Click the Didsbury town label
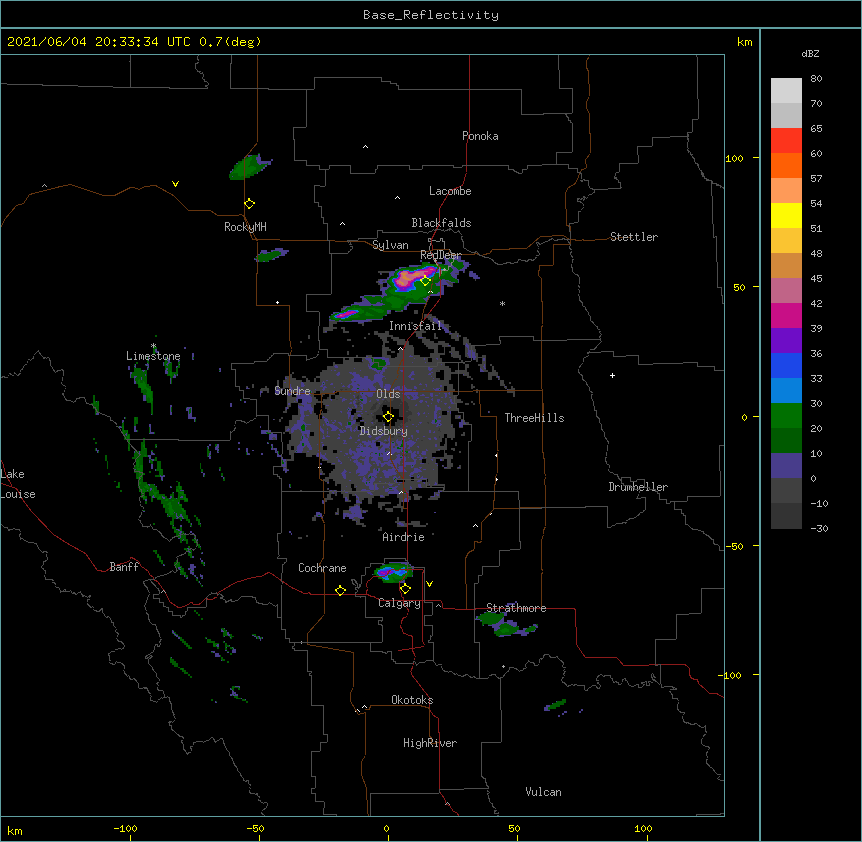The width and height of the screenshot is (862, 842). click(x=384, y=431)
